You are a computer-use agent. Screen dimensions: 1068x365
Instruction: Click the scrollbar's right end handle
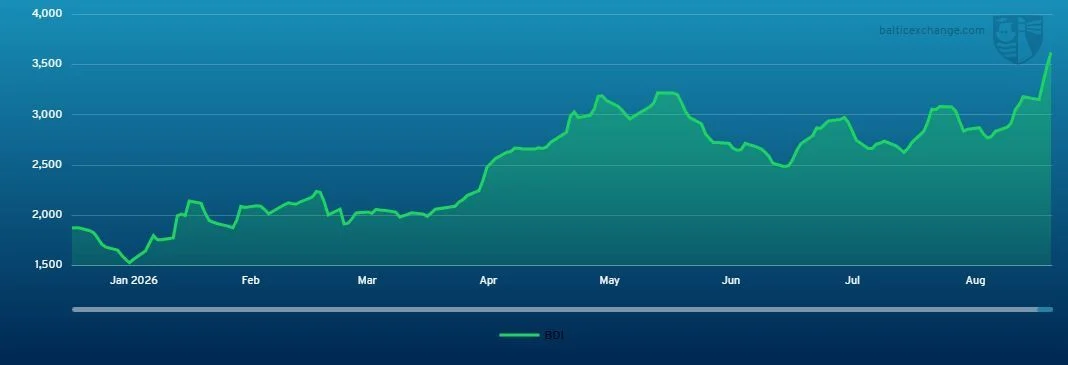click(1045, 309)
